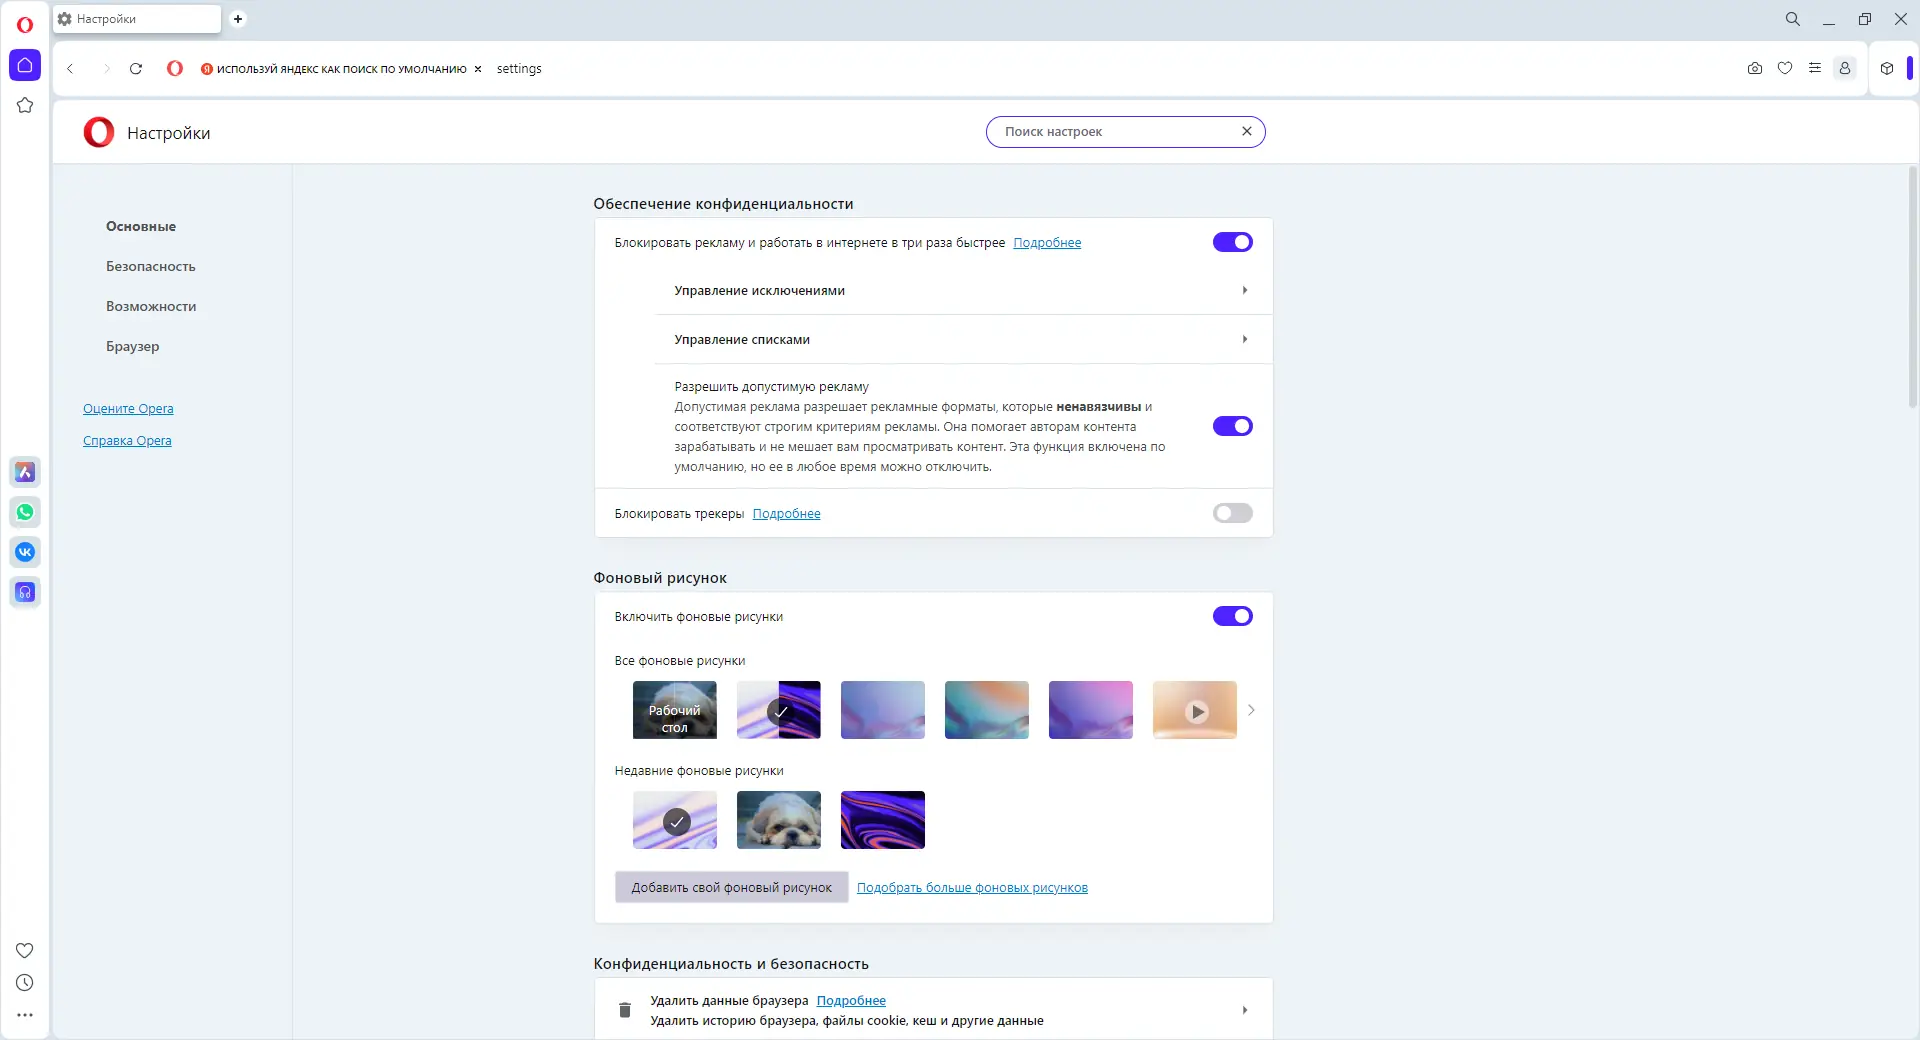Take a snapshot with the camera icon
1920x1040 pixels.
[1755, 68]
